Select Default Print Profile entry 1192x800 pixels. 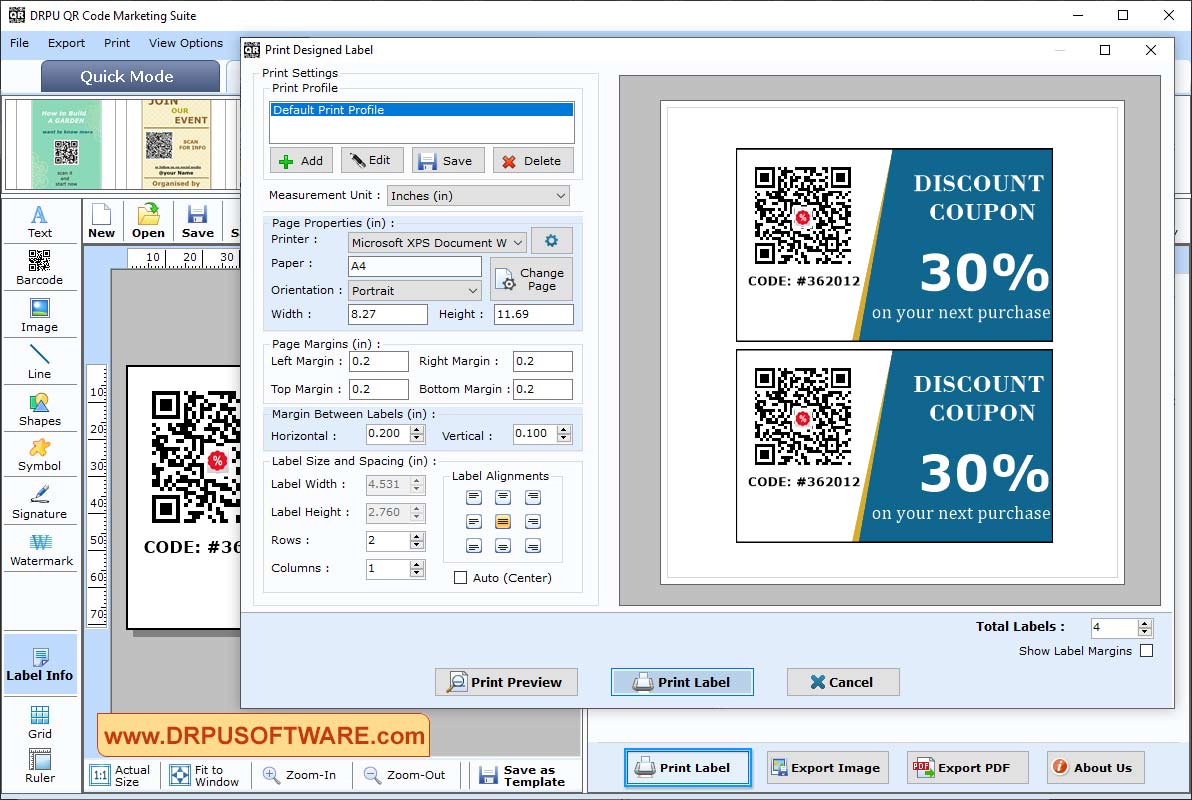coord(422,110)
